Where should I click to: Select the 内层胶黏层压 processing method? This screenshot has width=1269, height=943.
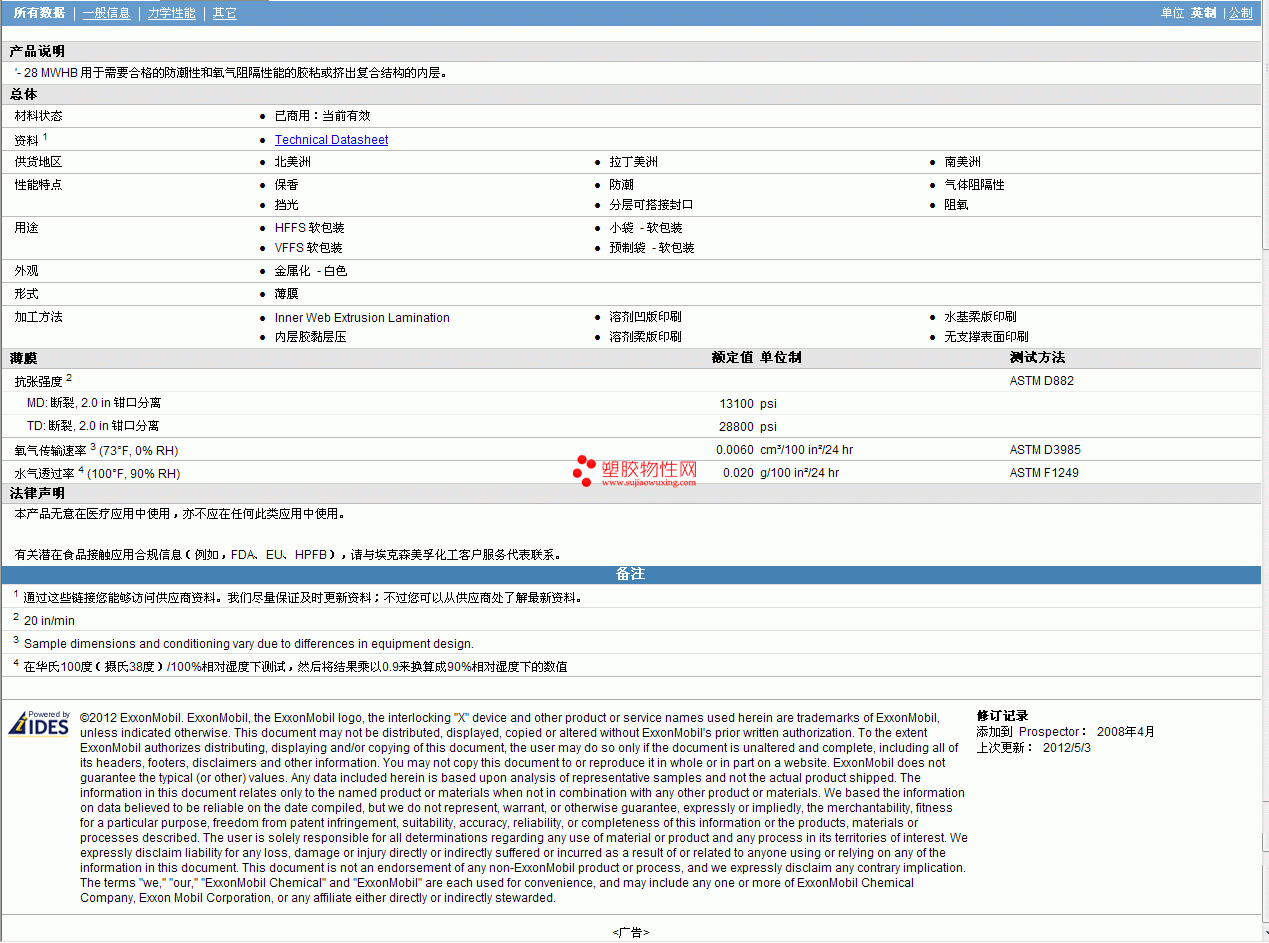tap(311, 337)
